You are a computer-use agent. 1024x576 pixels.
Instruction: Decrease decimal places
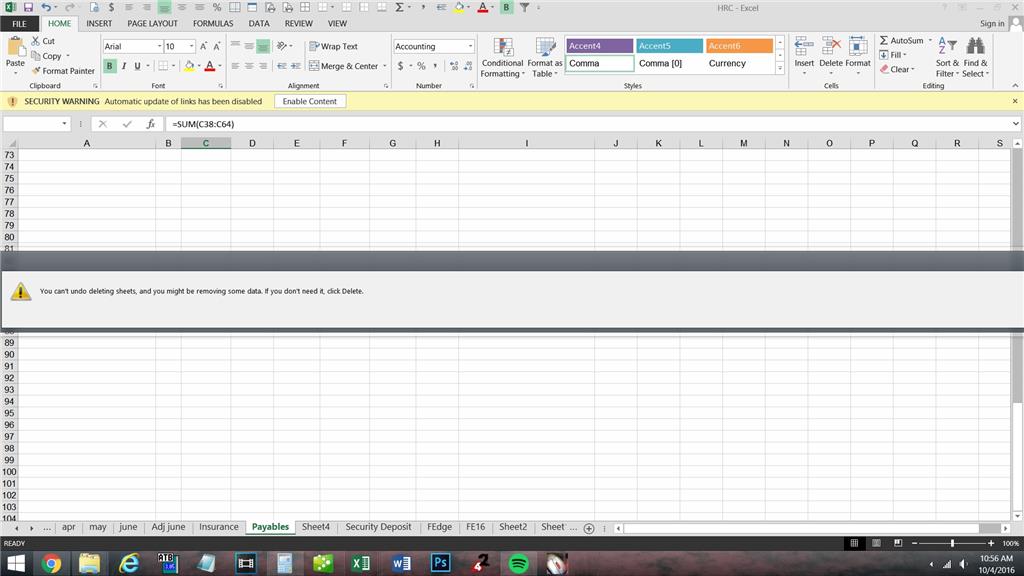[x=468, y=66]
